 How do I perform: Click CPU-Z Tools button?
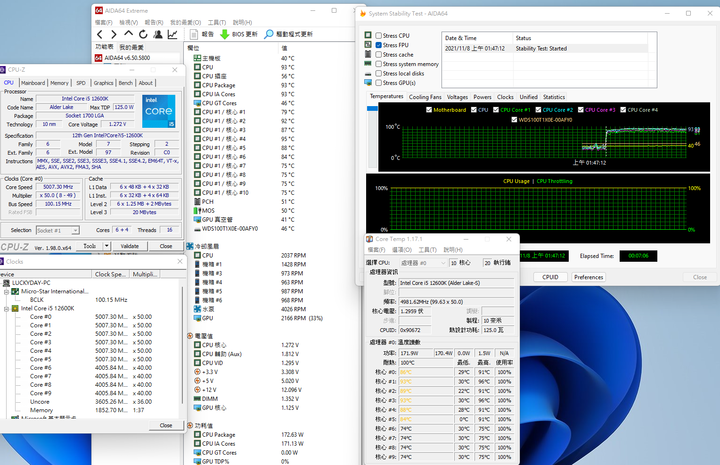[90, 246]
